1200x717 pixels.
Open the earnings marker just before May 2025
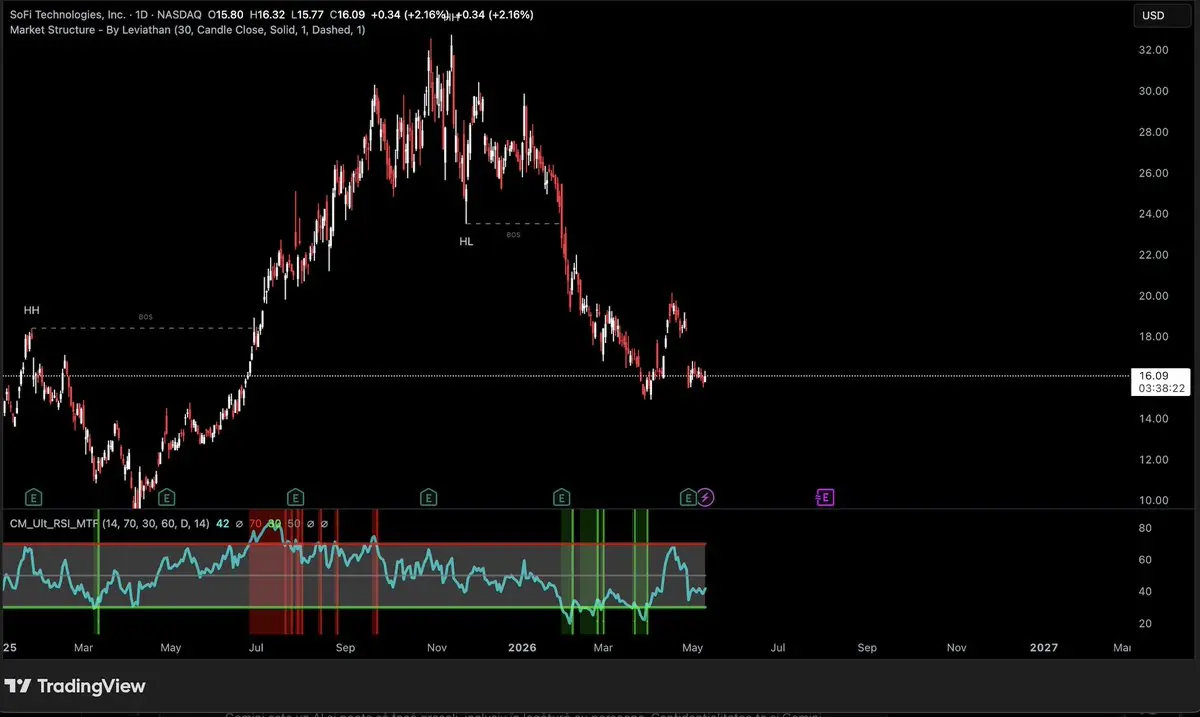pyautogui.click(x=166, y=496)
